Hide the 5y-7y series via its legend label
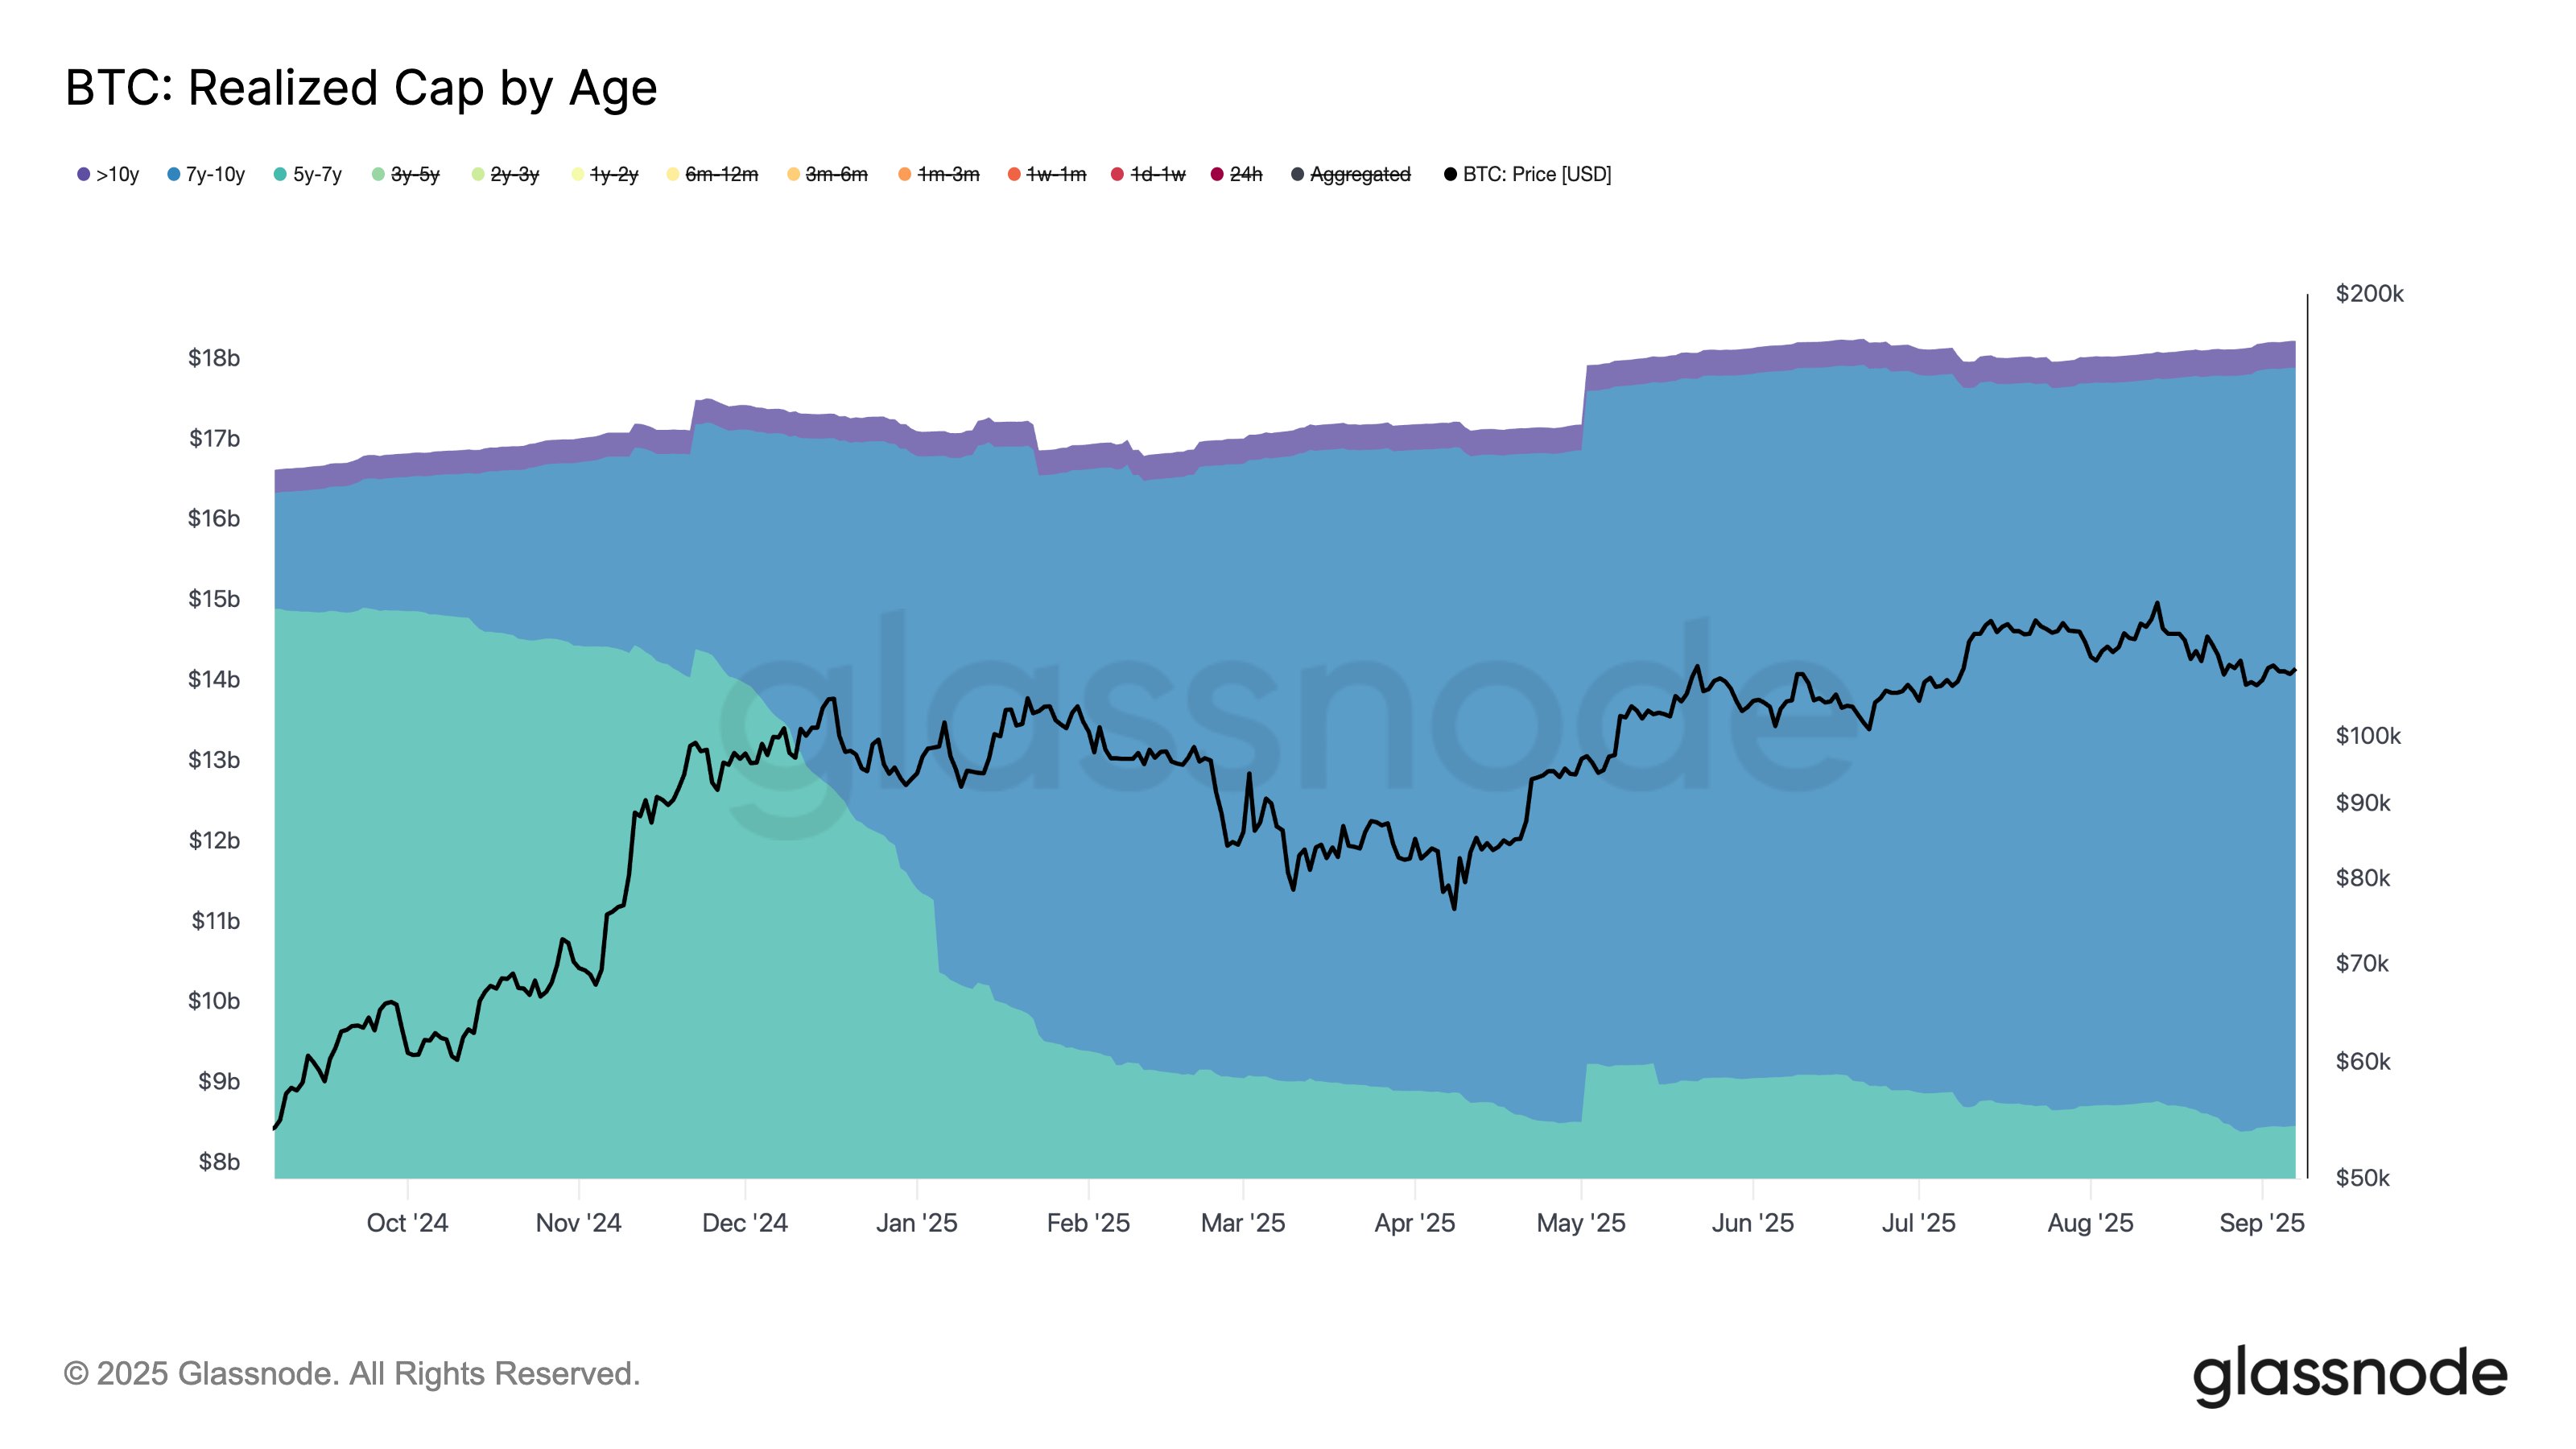Viewport: 2576px width, 1449px height. tap(317, 175)
